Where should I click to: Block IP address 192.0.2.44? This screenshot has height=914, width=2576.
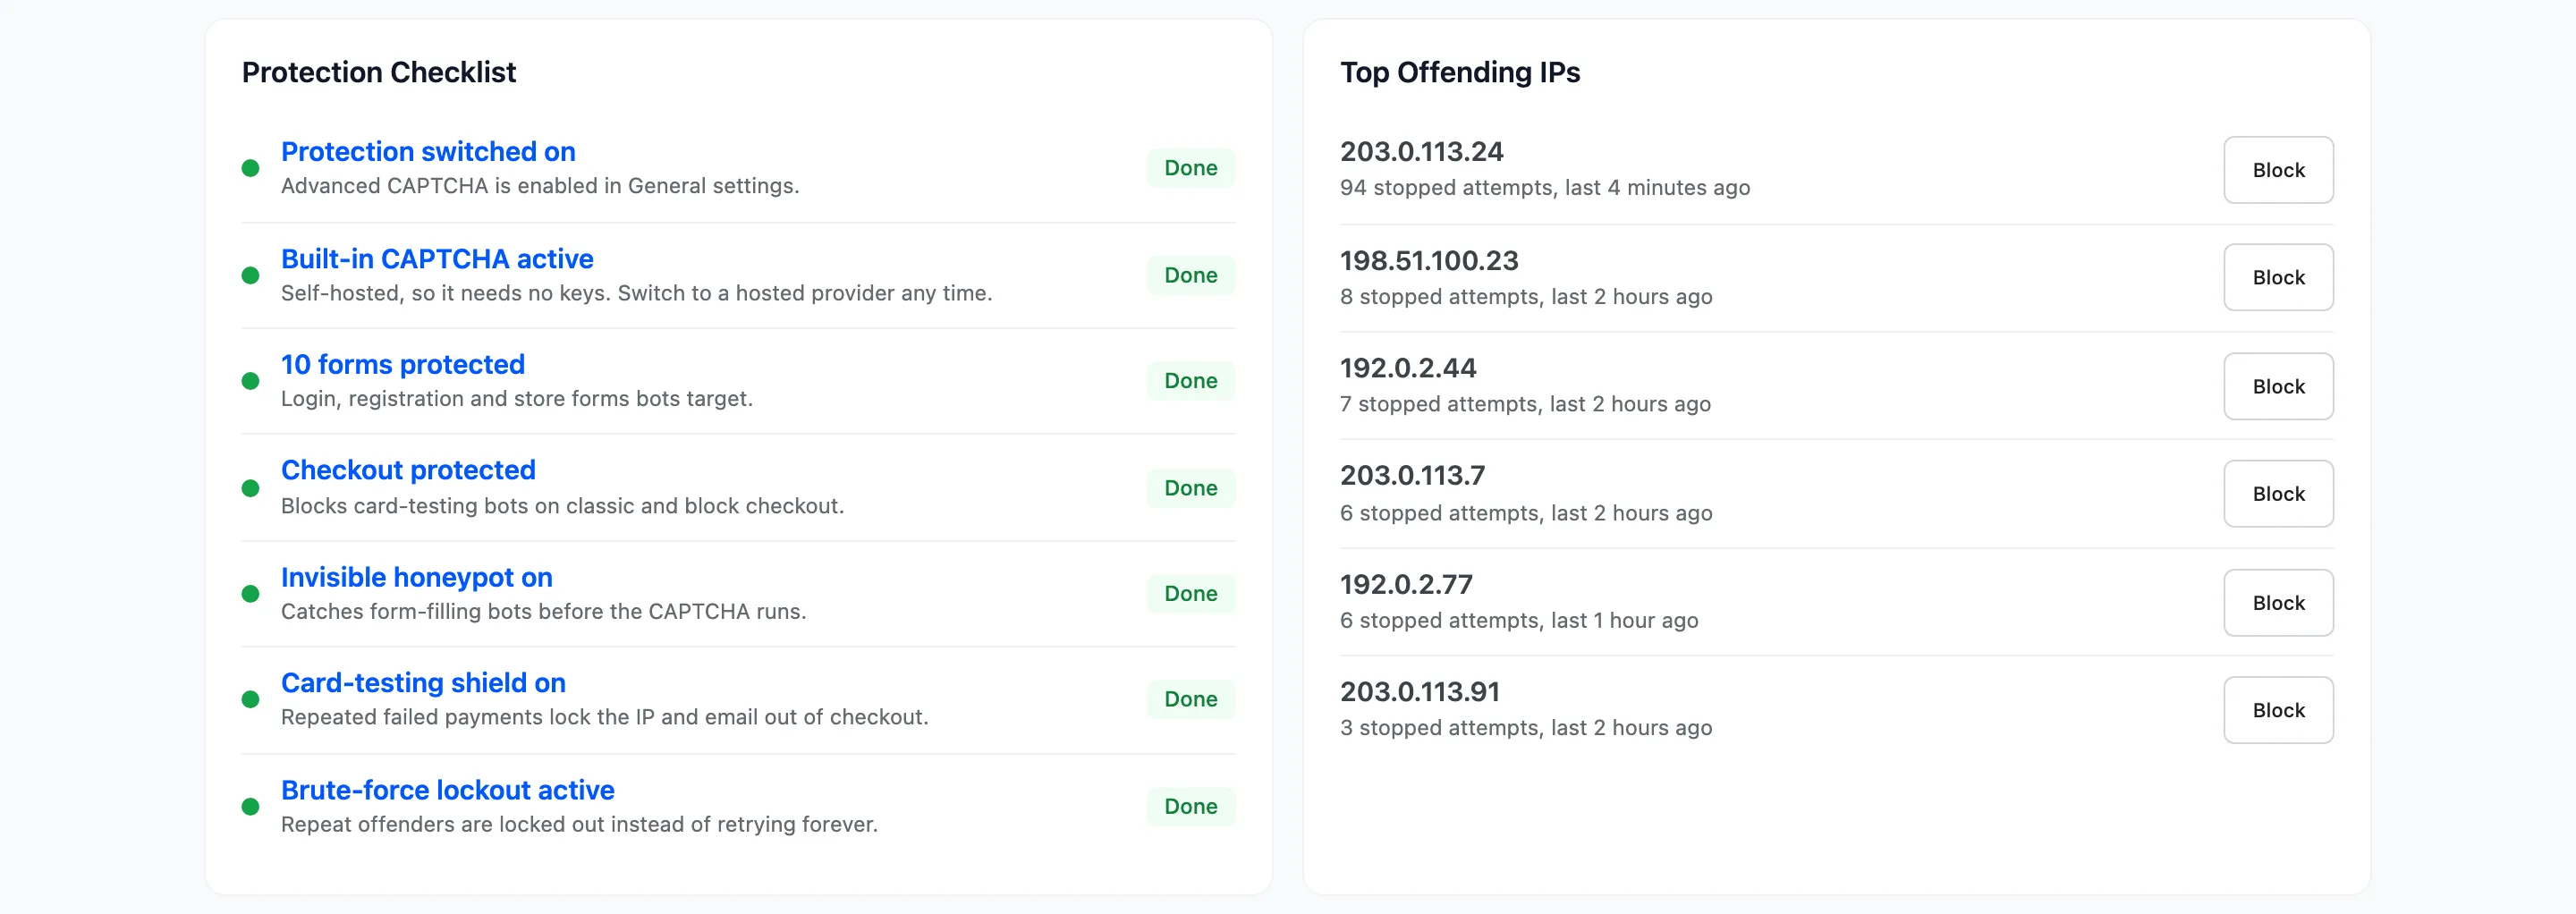(x=2278, y=386)
